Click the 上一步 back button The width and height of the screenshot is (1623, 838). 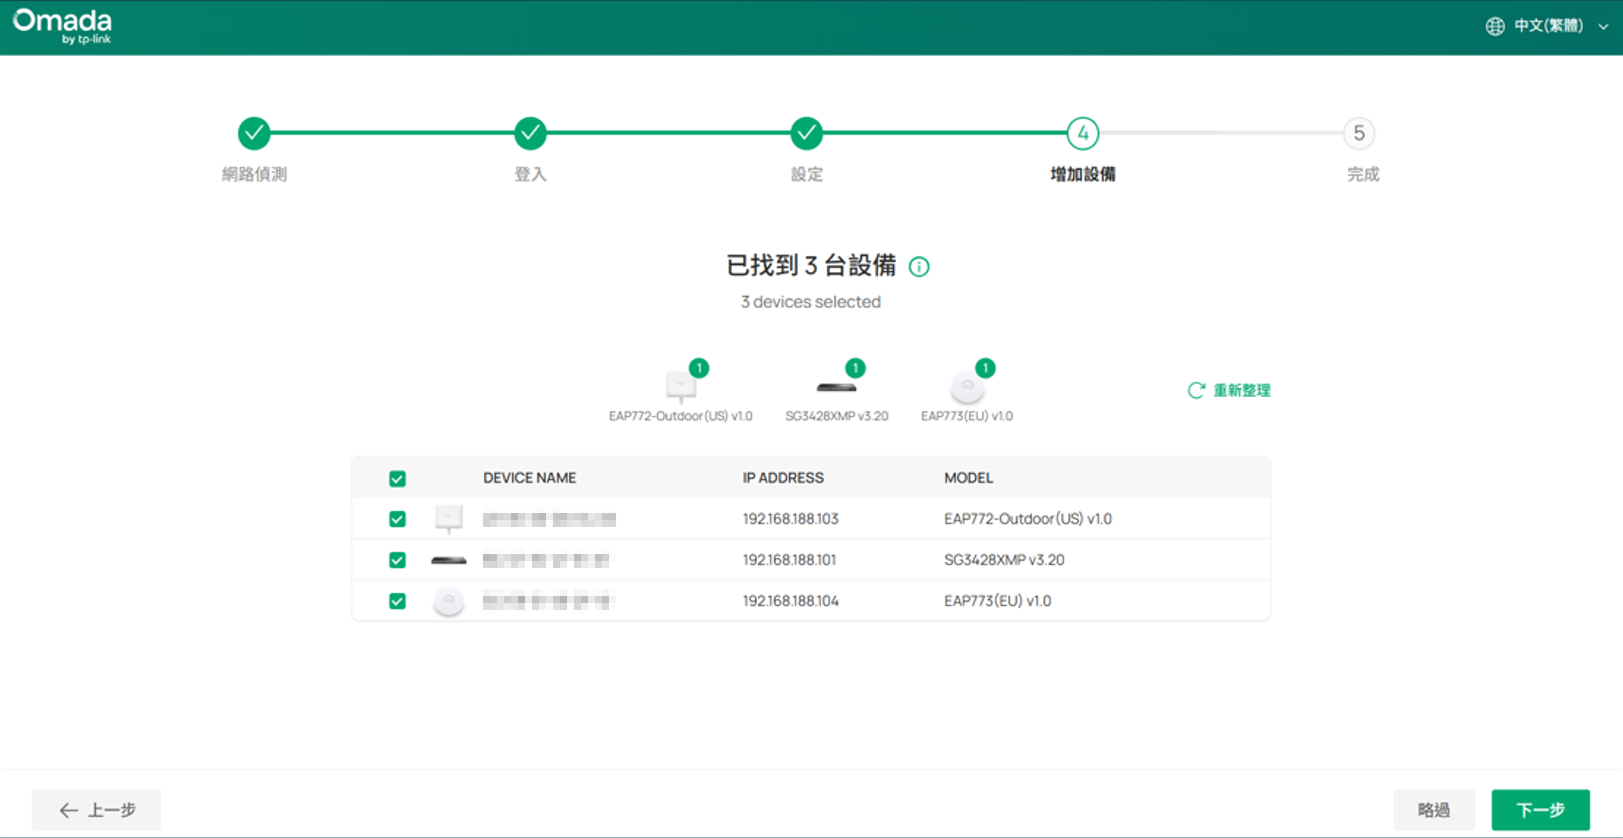(97, 810)
